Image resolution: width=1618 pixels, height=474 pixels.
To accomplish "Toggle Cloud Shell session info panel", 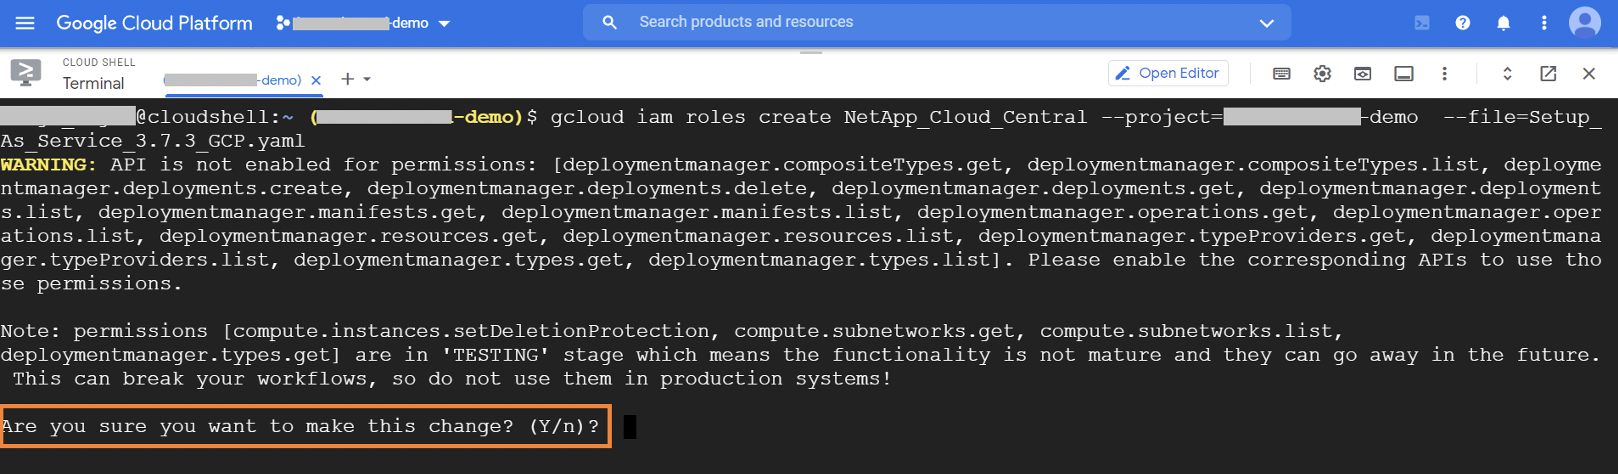I will [x=1404, y=74].
